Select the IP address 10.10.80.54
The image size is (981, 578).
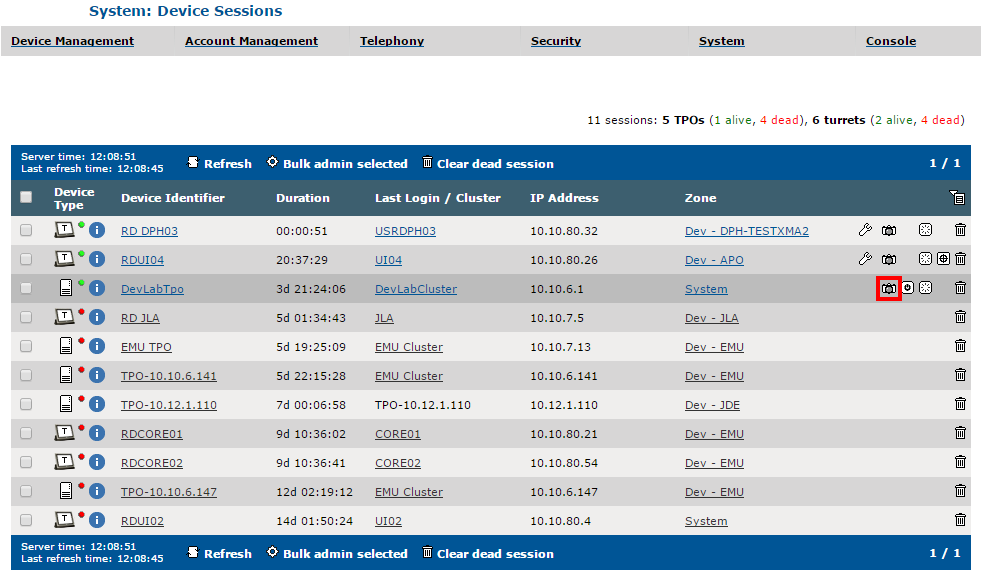click(x=564, y=463)
